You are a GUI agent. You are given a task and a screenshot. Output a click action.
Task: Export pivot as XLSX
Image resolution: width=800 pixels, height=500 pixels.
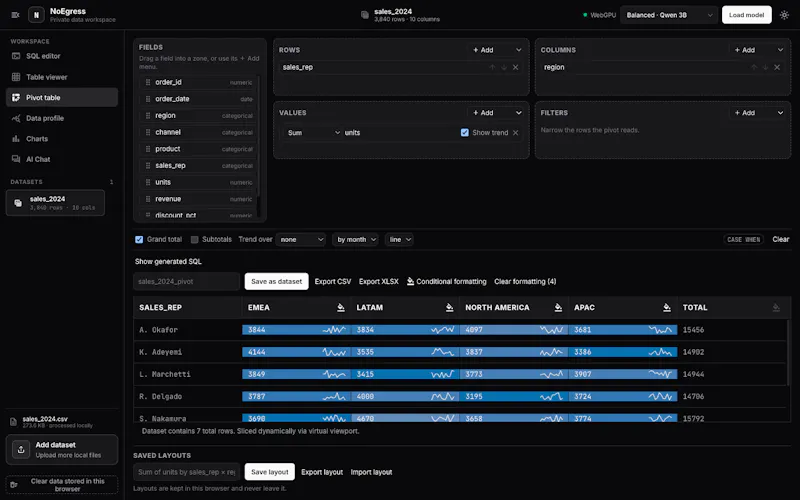tap(379, 281)
